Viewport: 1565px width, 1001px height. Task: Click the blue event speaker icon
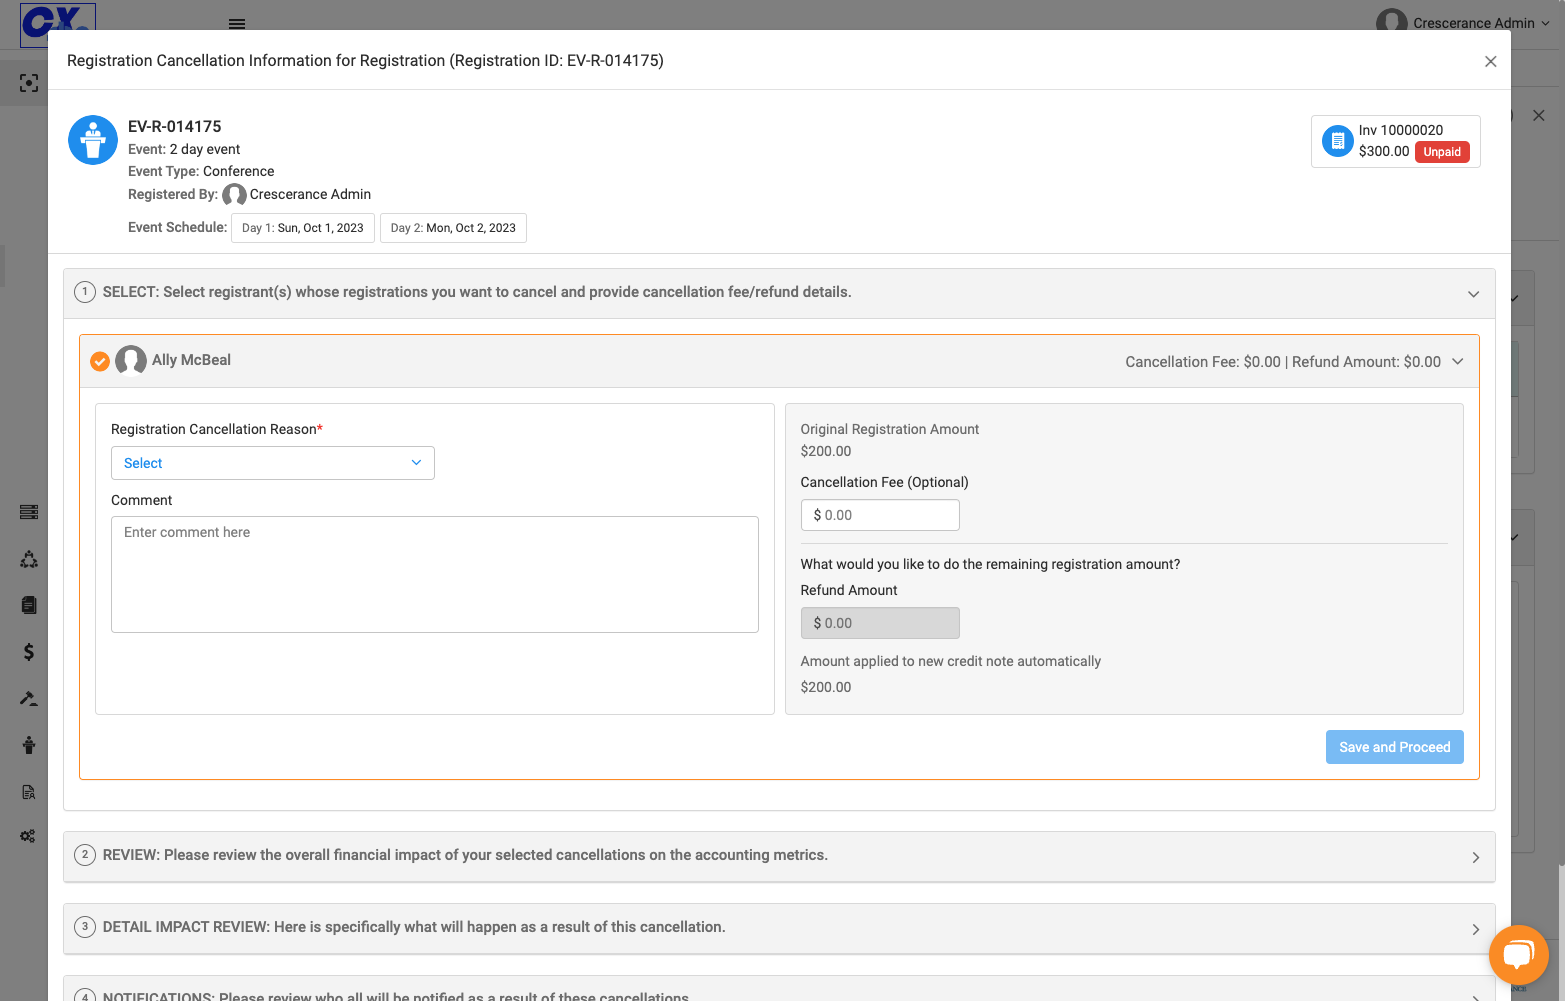(x=93, y=140)
